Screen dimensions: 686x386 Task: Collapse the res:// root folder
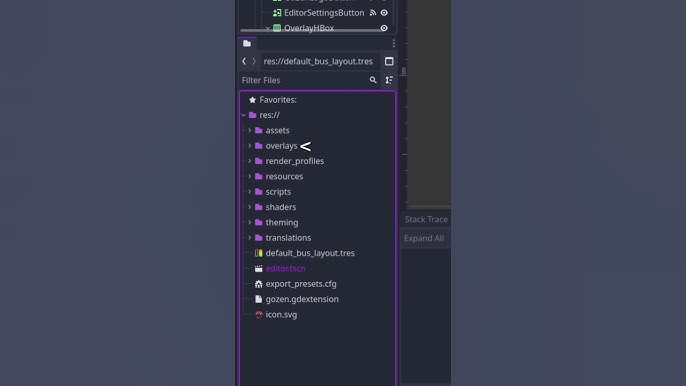click(244, 115)
